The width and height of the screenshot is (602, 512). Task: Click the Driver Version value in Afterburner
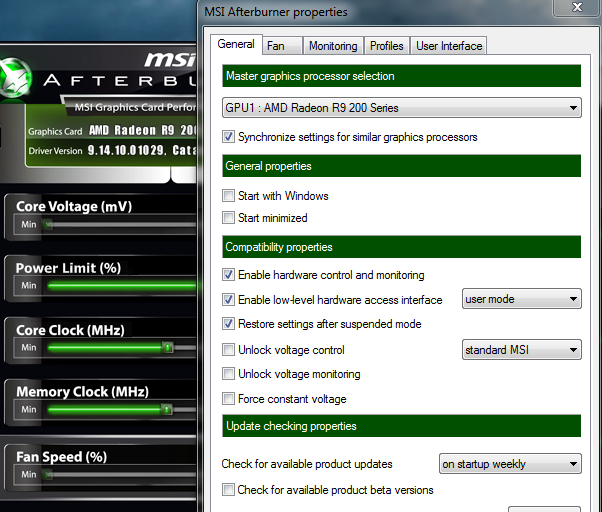tap(142, 150)
